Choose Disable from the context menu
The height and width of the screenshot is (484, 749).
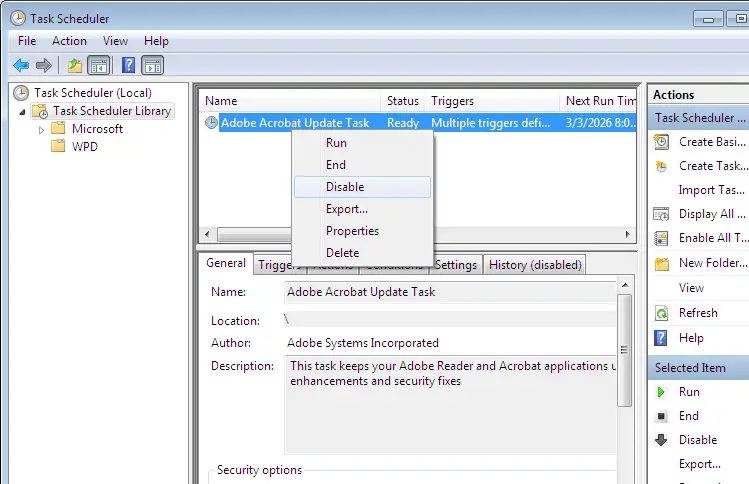tap(363, 187)
